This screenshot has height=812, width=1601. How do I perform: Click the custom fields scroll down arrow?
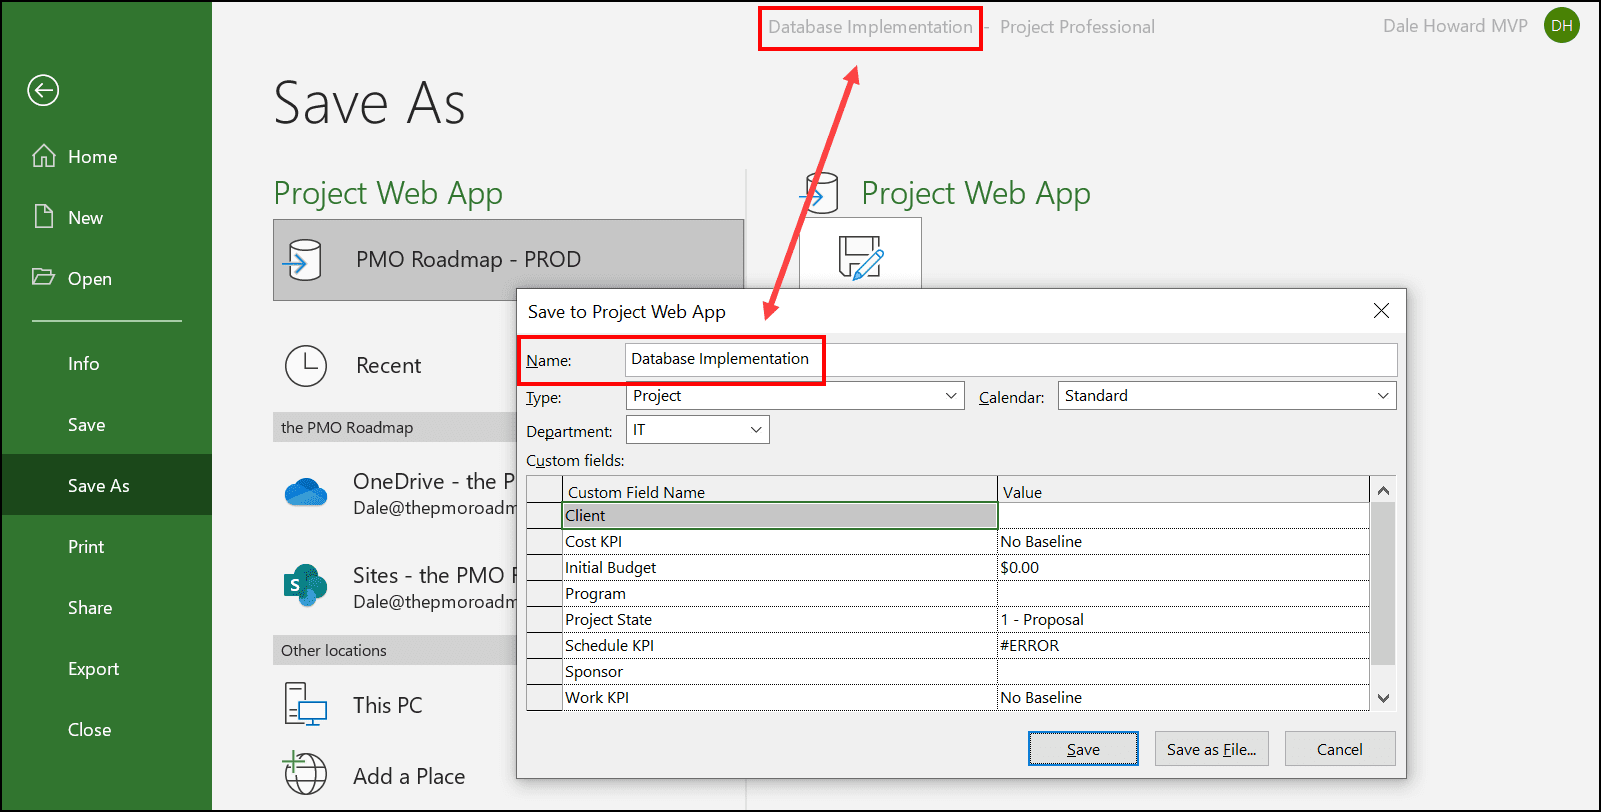[x=1383, y=698]
